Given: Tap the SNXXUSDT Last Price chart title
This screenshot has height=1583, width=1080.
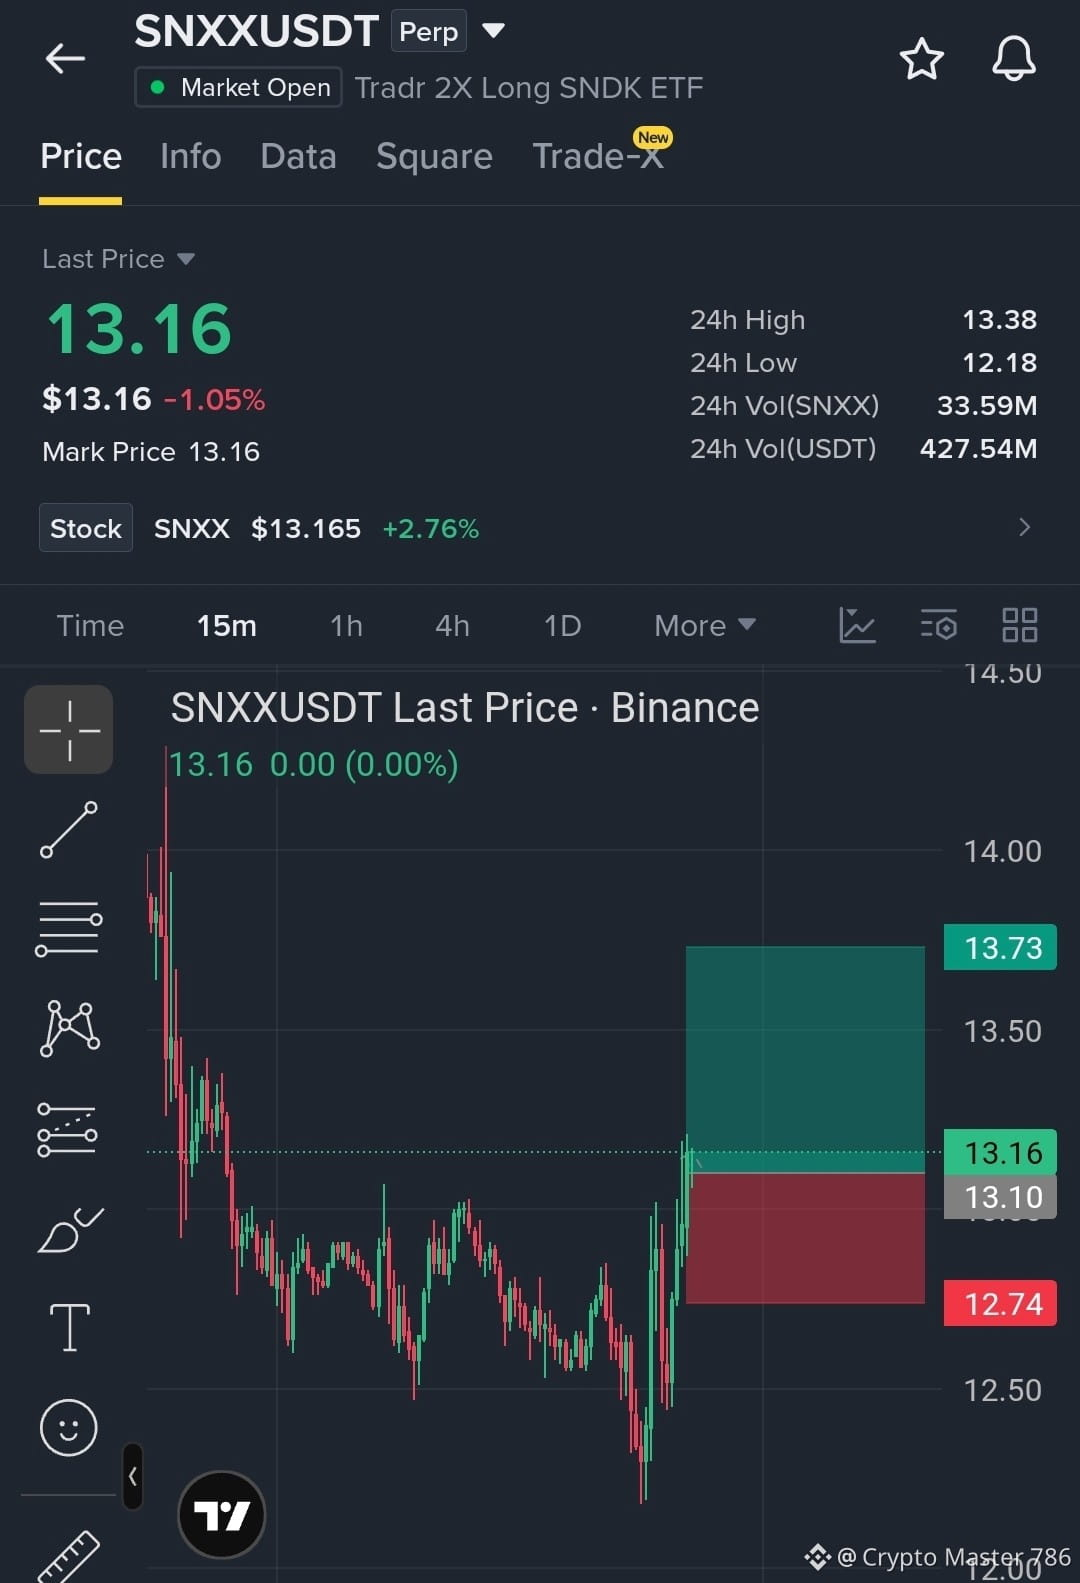Looking at the screenshot, I should click(465, 708).
